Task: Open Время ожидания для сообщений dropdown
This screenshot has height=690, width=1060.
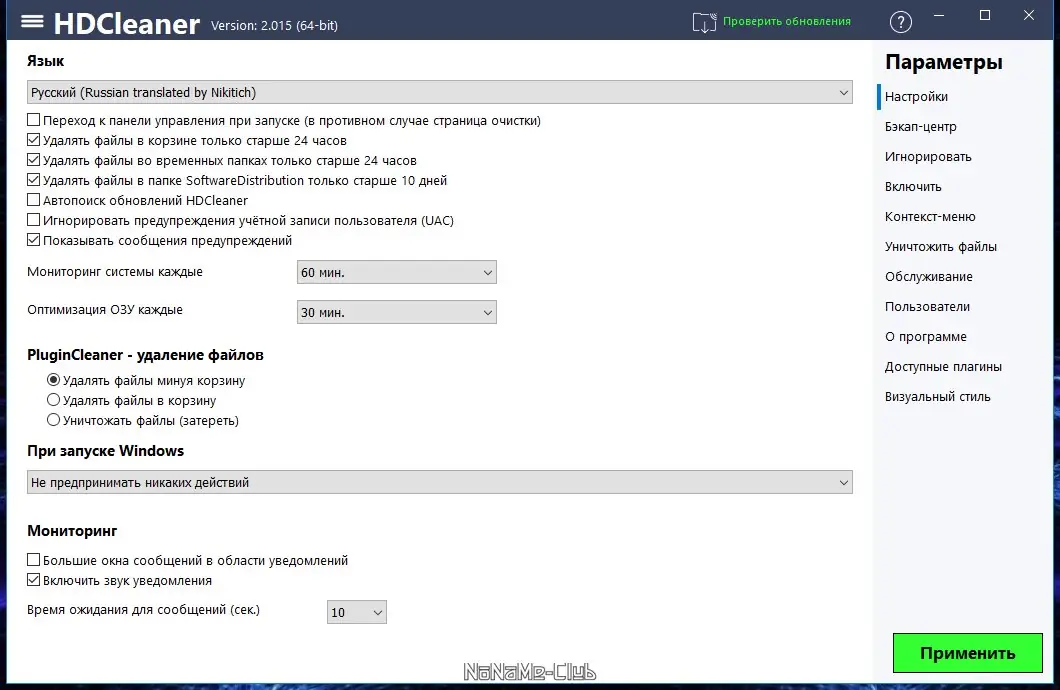Action: pyautogui.click(x=356, y=612)
